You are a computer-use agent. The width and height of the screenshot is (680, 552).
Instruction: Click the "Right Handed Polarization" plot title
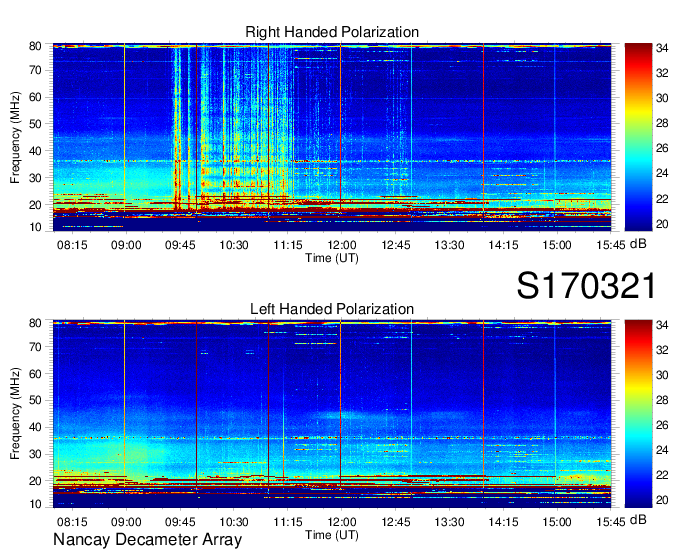pyautogui.click(x=332, y=32)
